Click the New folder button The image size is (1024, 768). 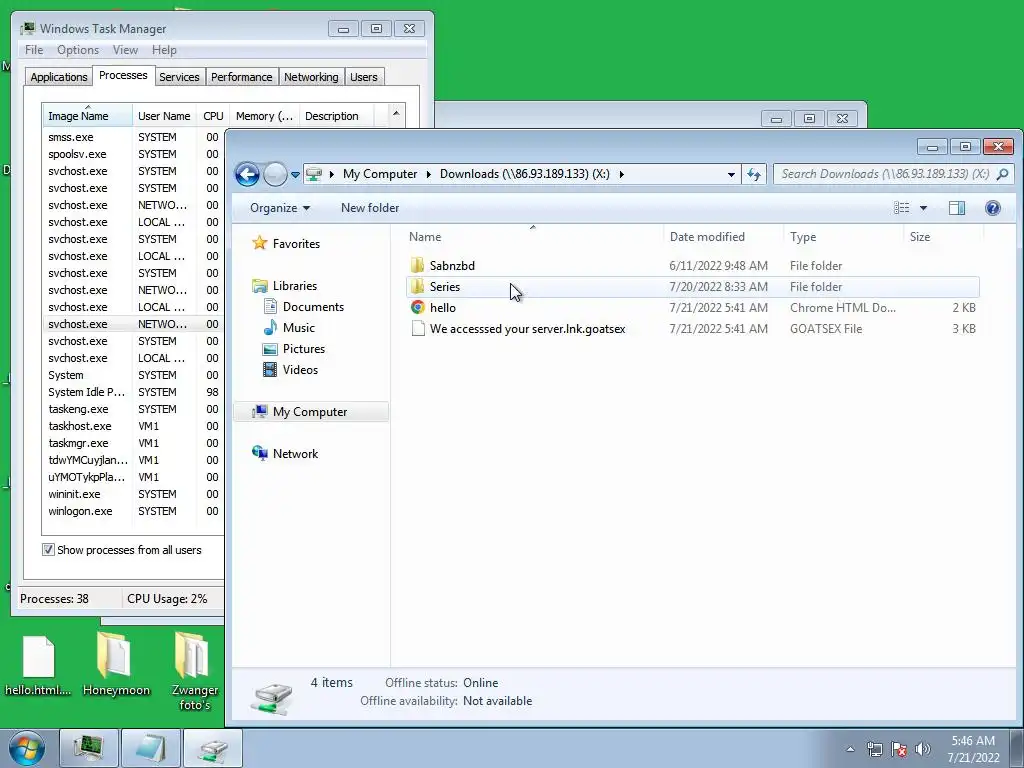coord(370,208)
